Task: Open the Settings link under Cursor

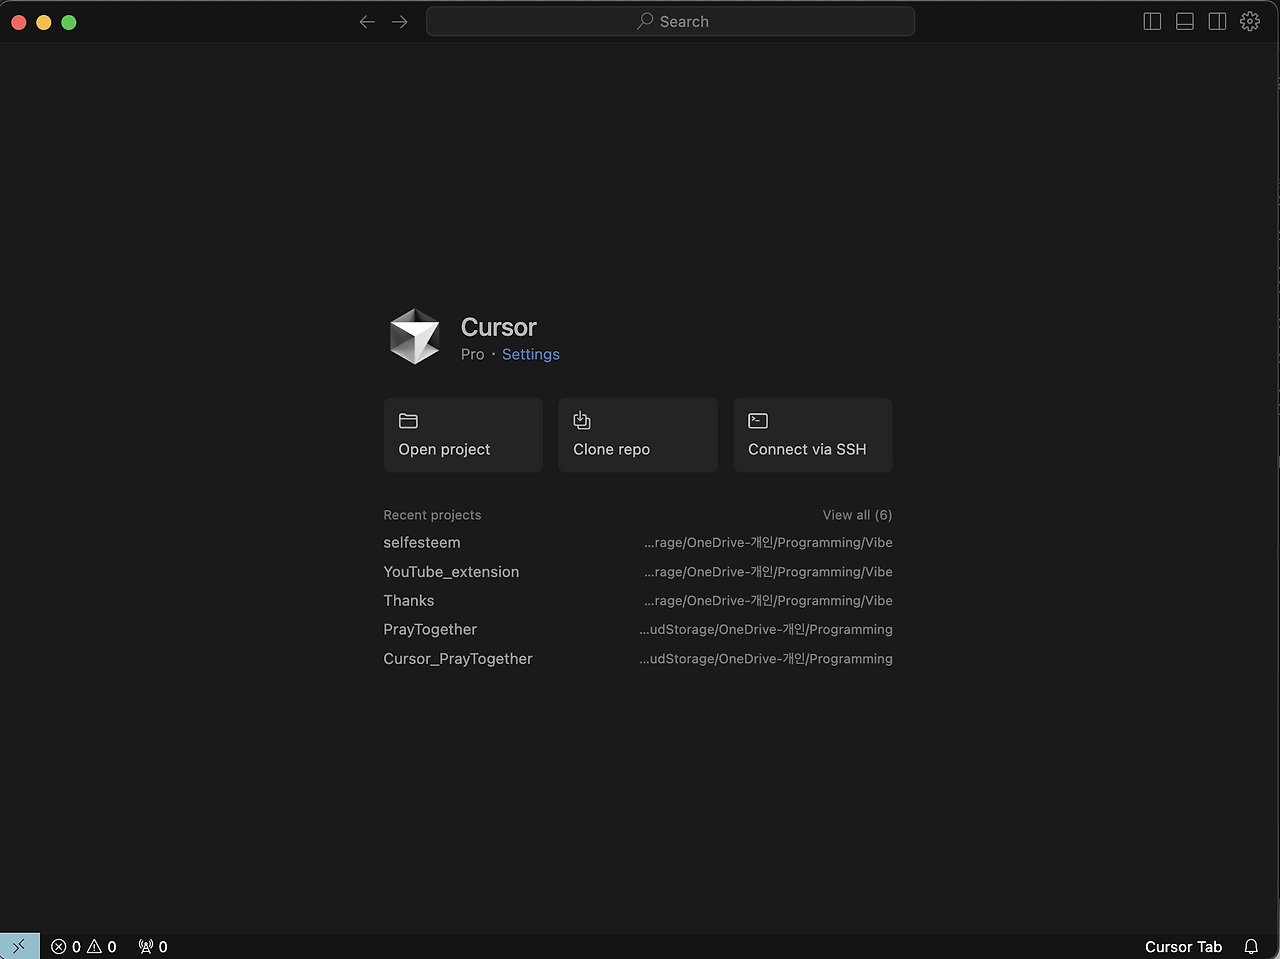Action: point(531,354)
